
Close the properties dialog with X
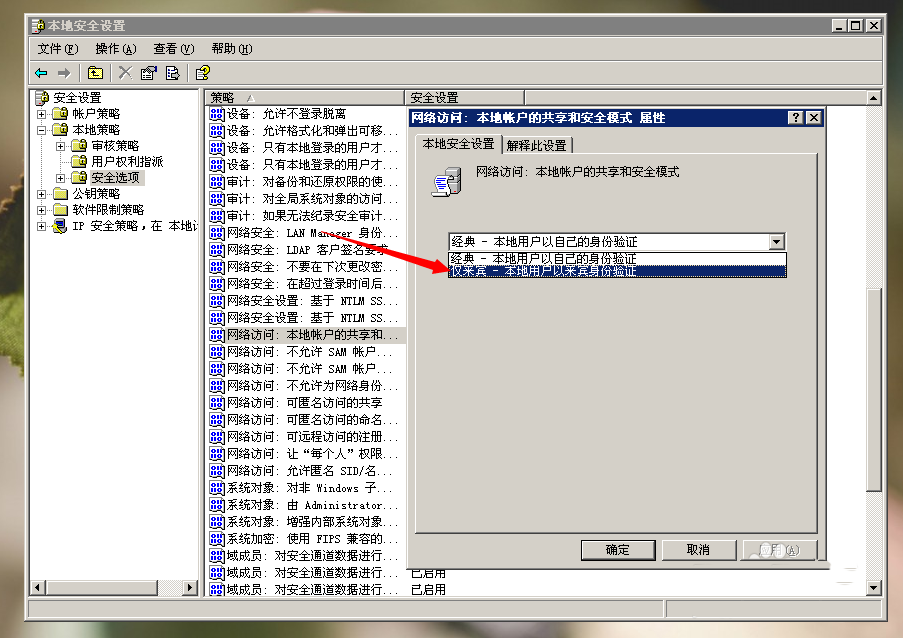click(814, 117)
